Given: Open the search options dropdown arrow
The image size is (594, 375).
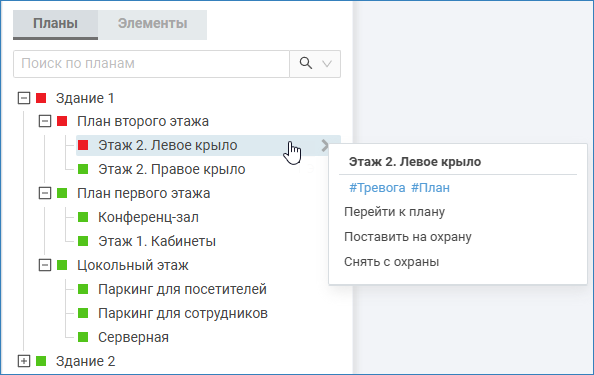Looking at the screenshot, I should 327,64.
